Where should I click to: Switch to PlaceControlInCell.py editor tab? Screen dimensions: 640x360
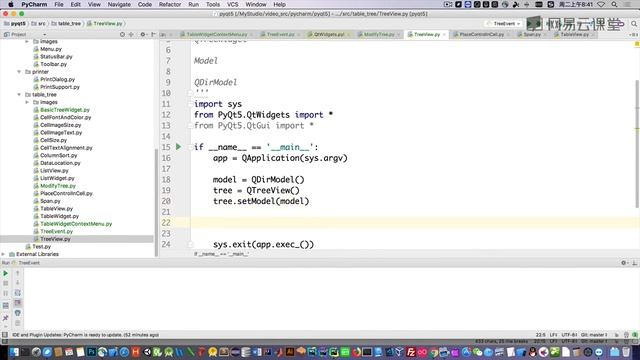[481, 35]
